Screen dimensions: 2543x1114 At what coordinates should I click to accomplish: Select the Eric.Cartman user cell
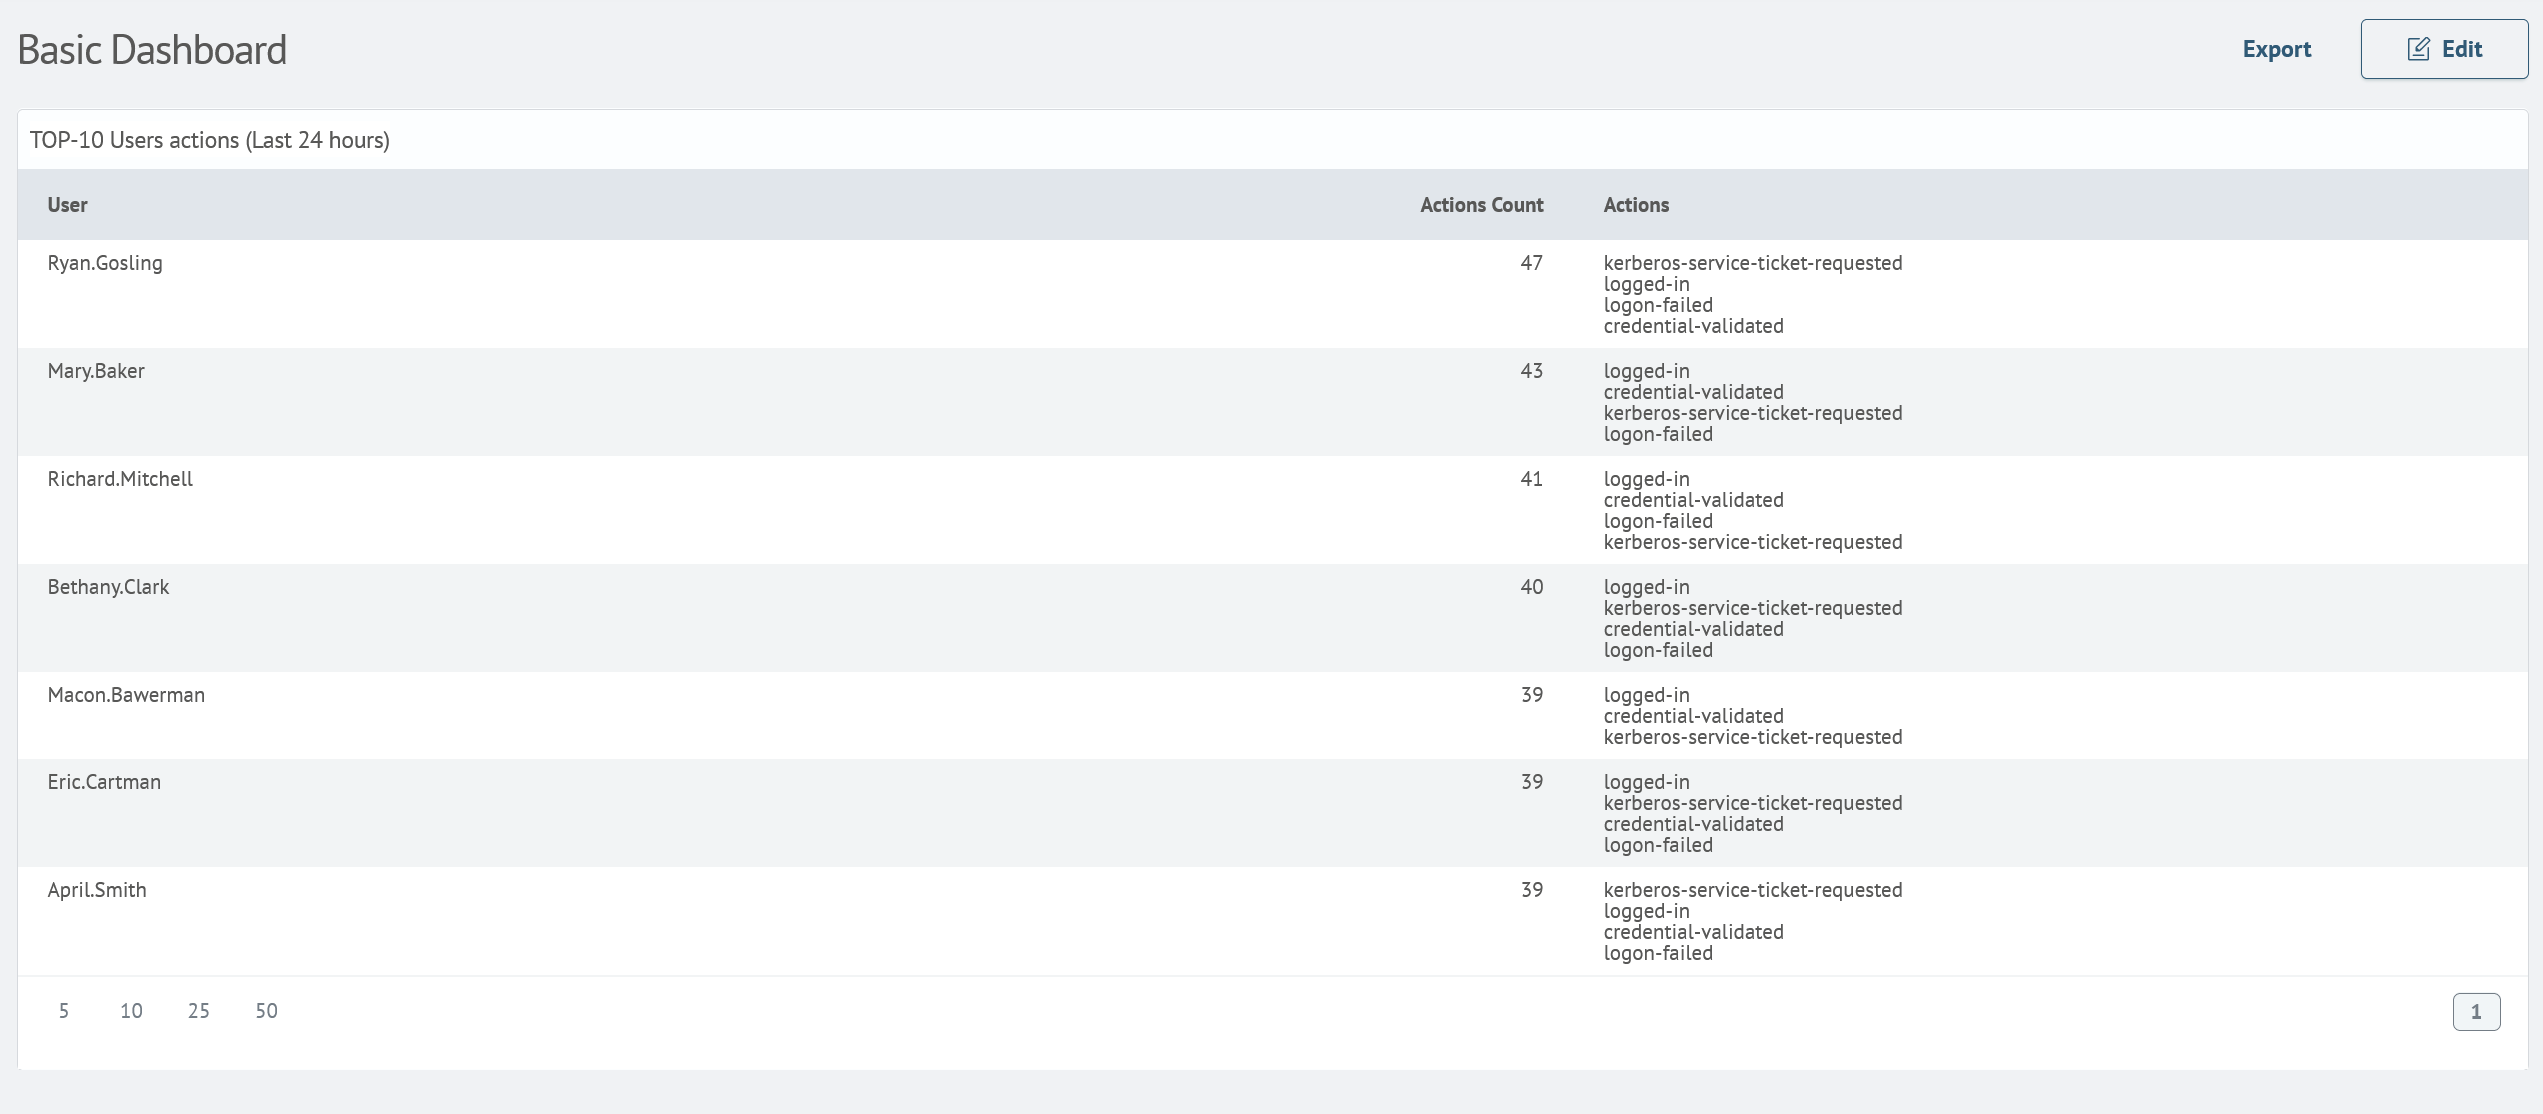pos(104,782)
